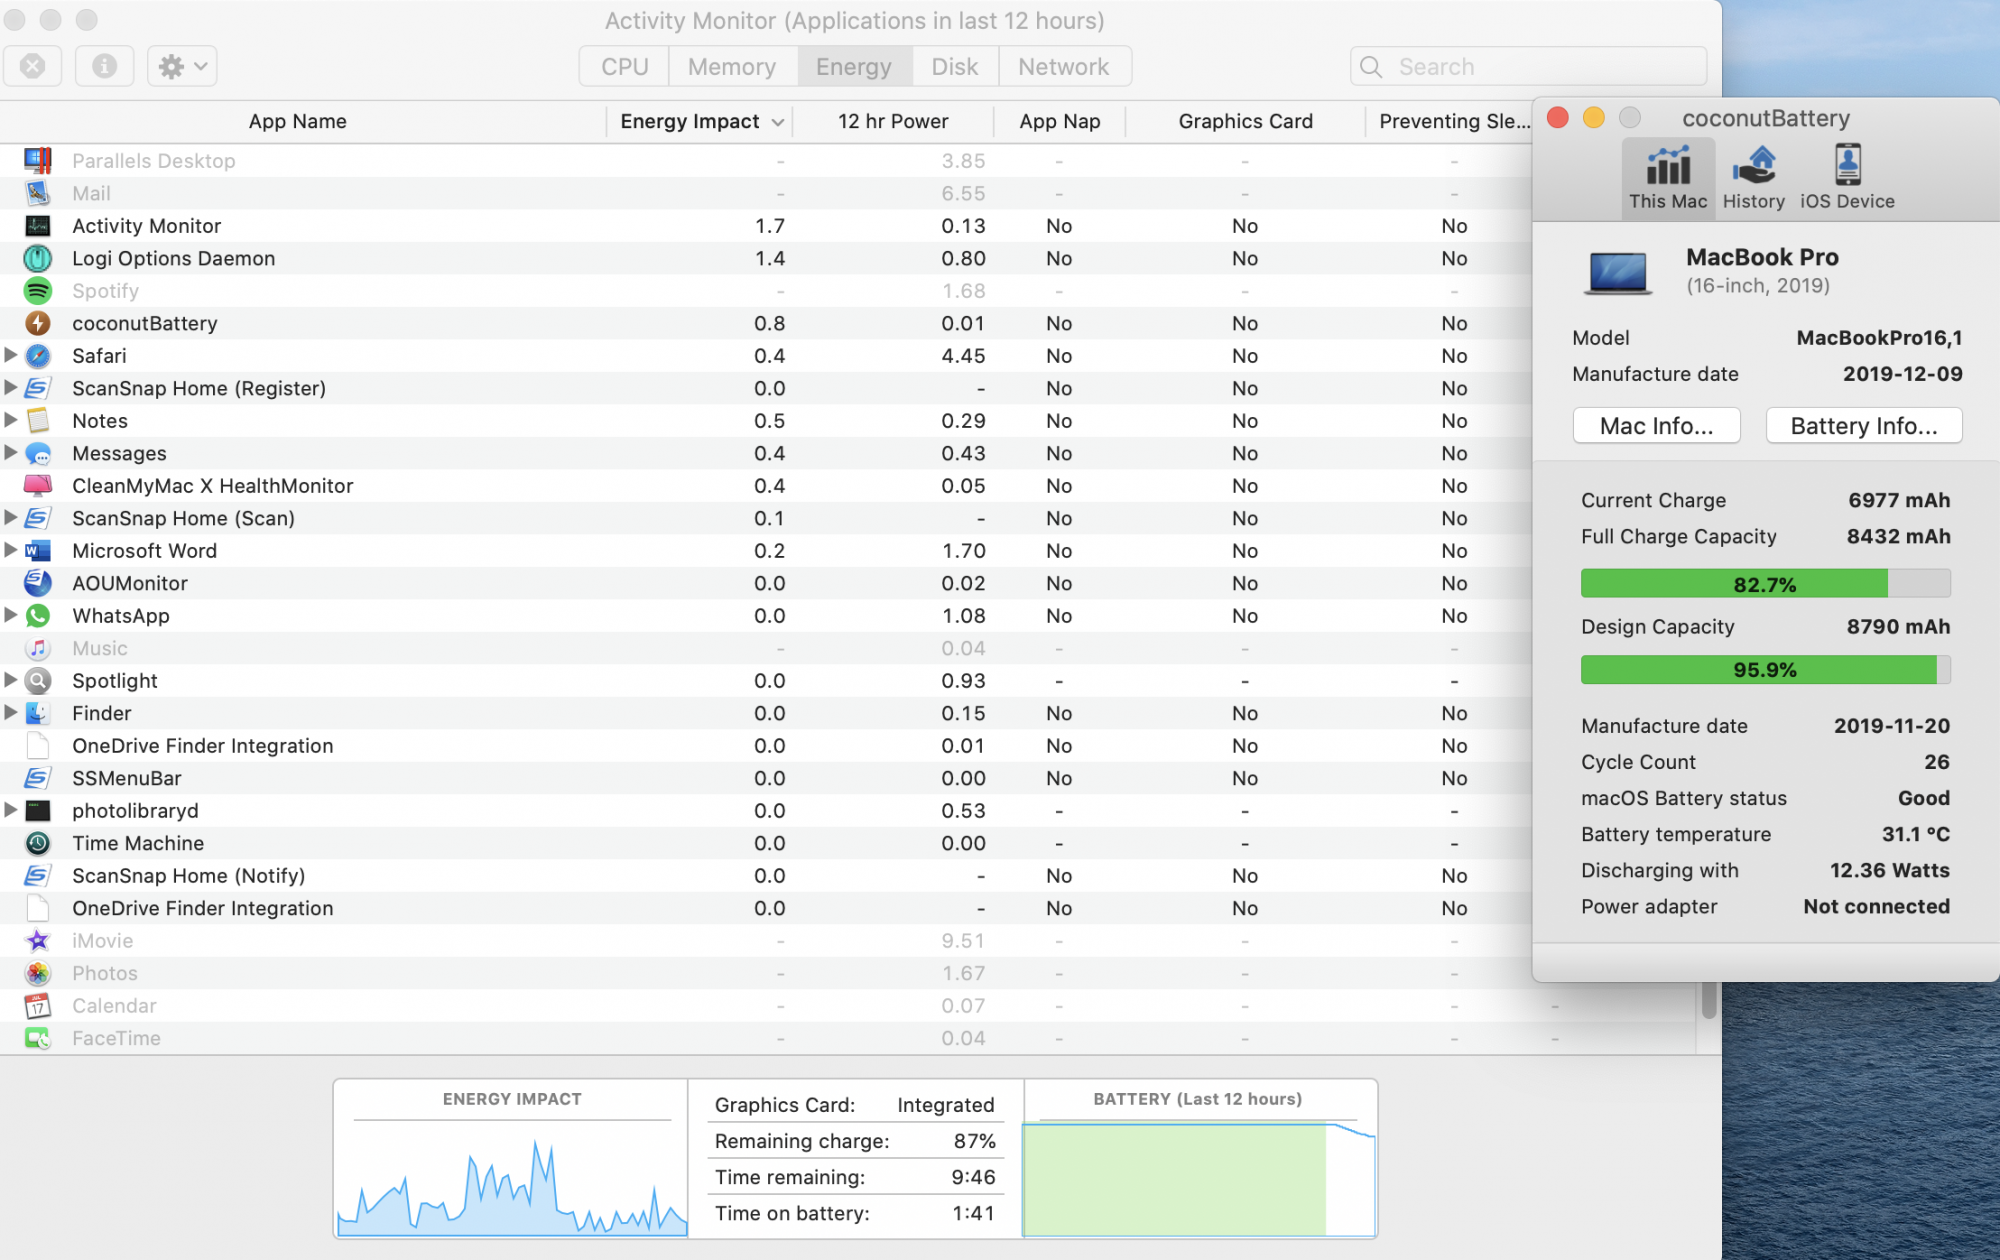Click the Logi Options Daemon icon
2000x1260 pixels.
point(38,258)
